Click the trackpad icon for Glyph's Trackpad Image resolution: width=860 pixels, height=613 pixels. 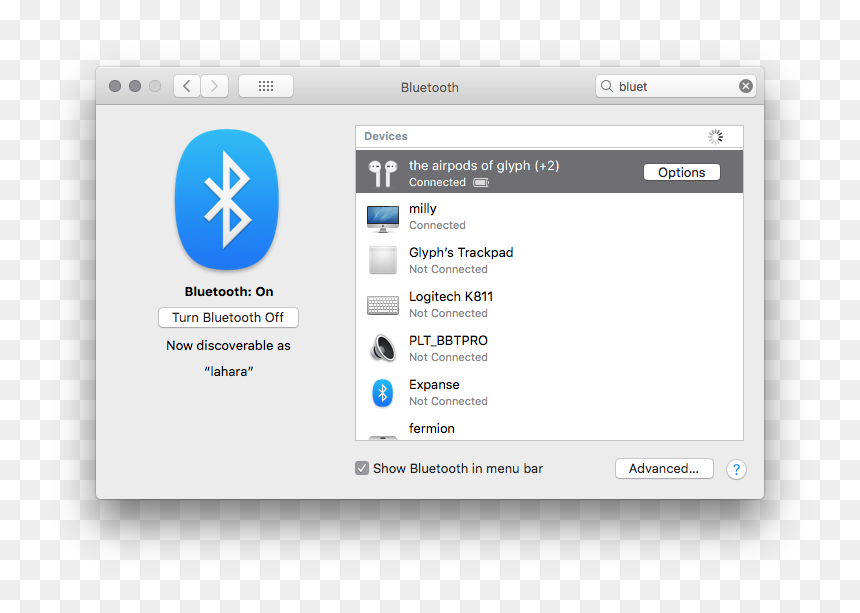point(383,260)
